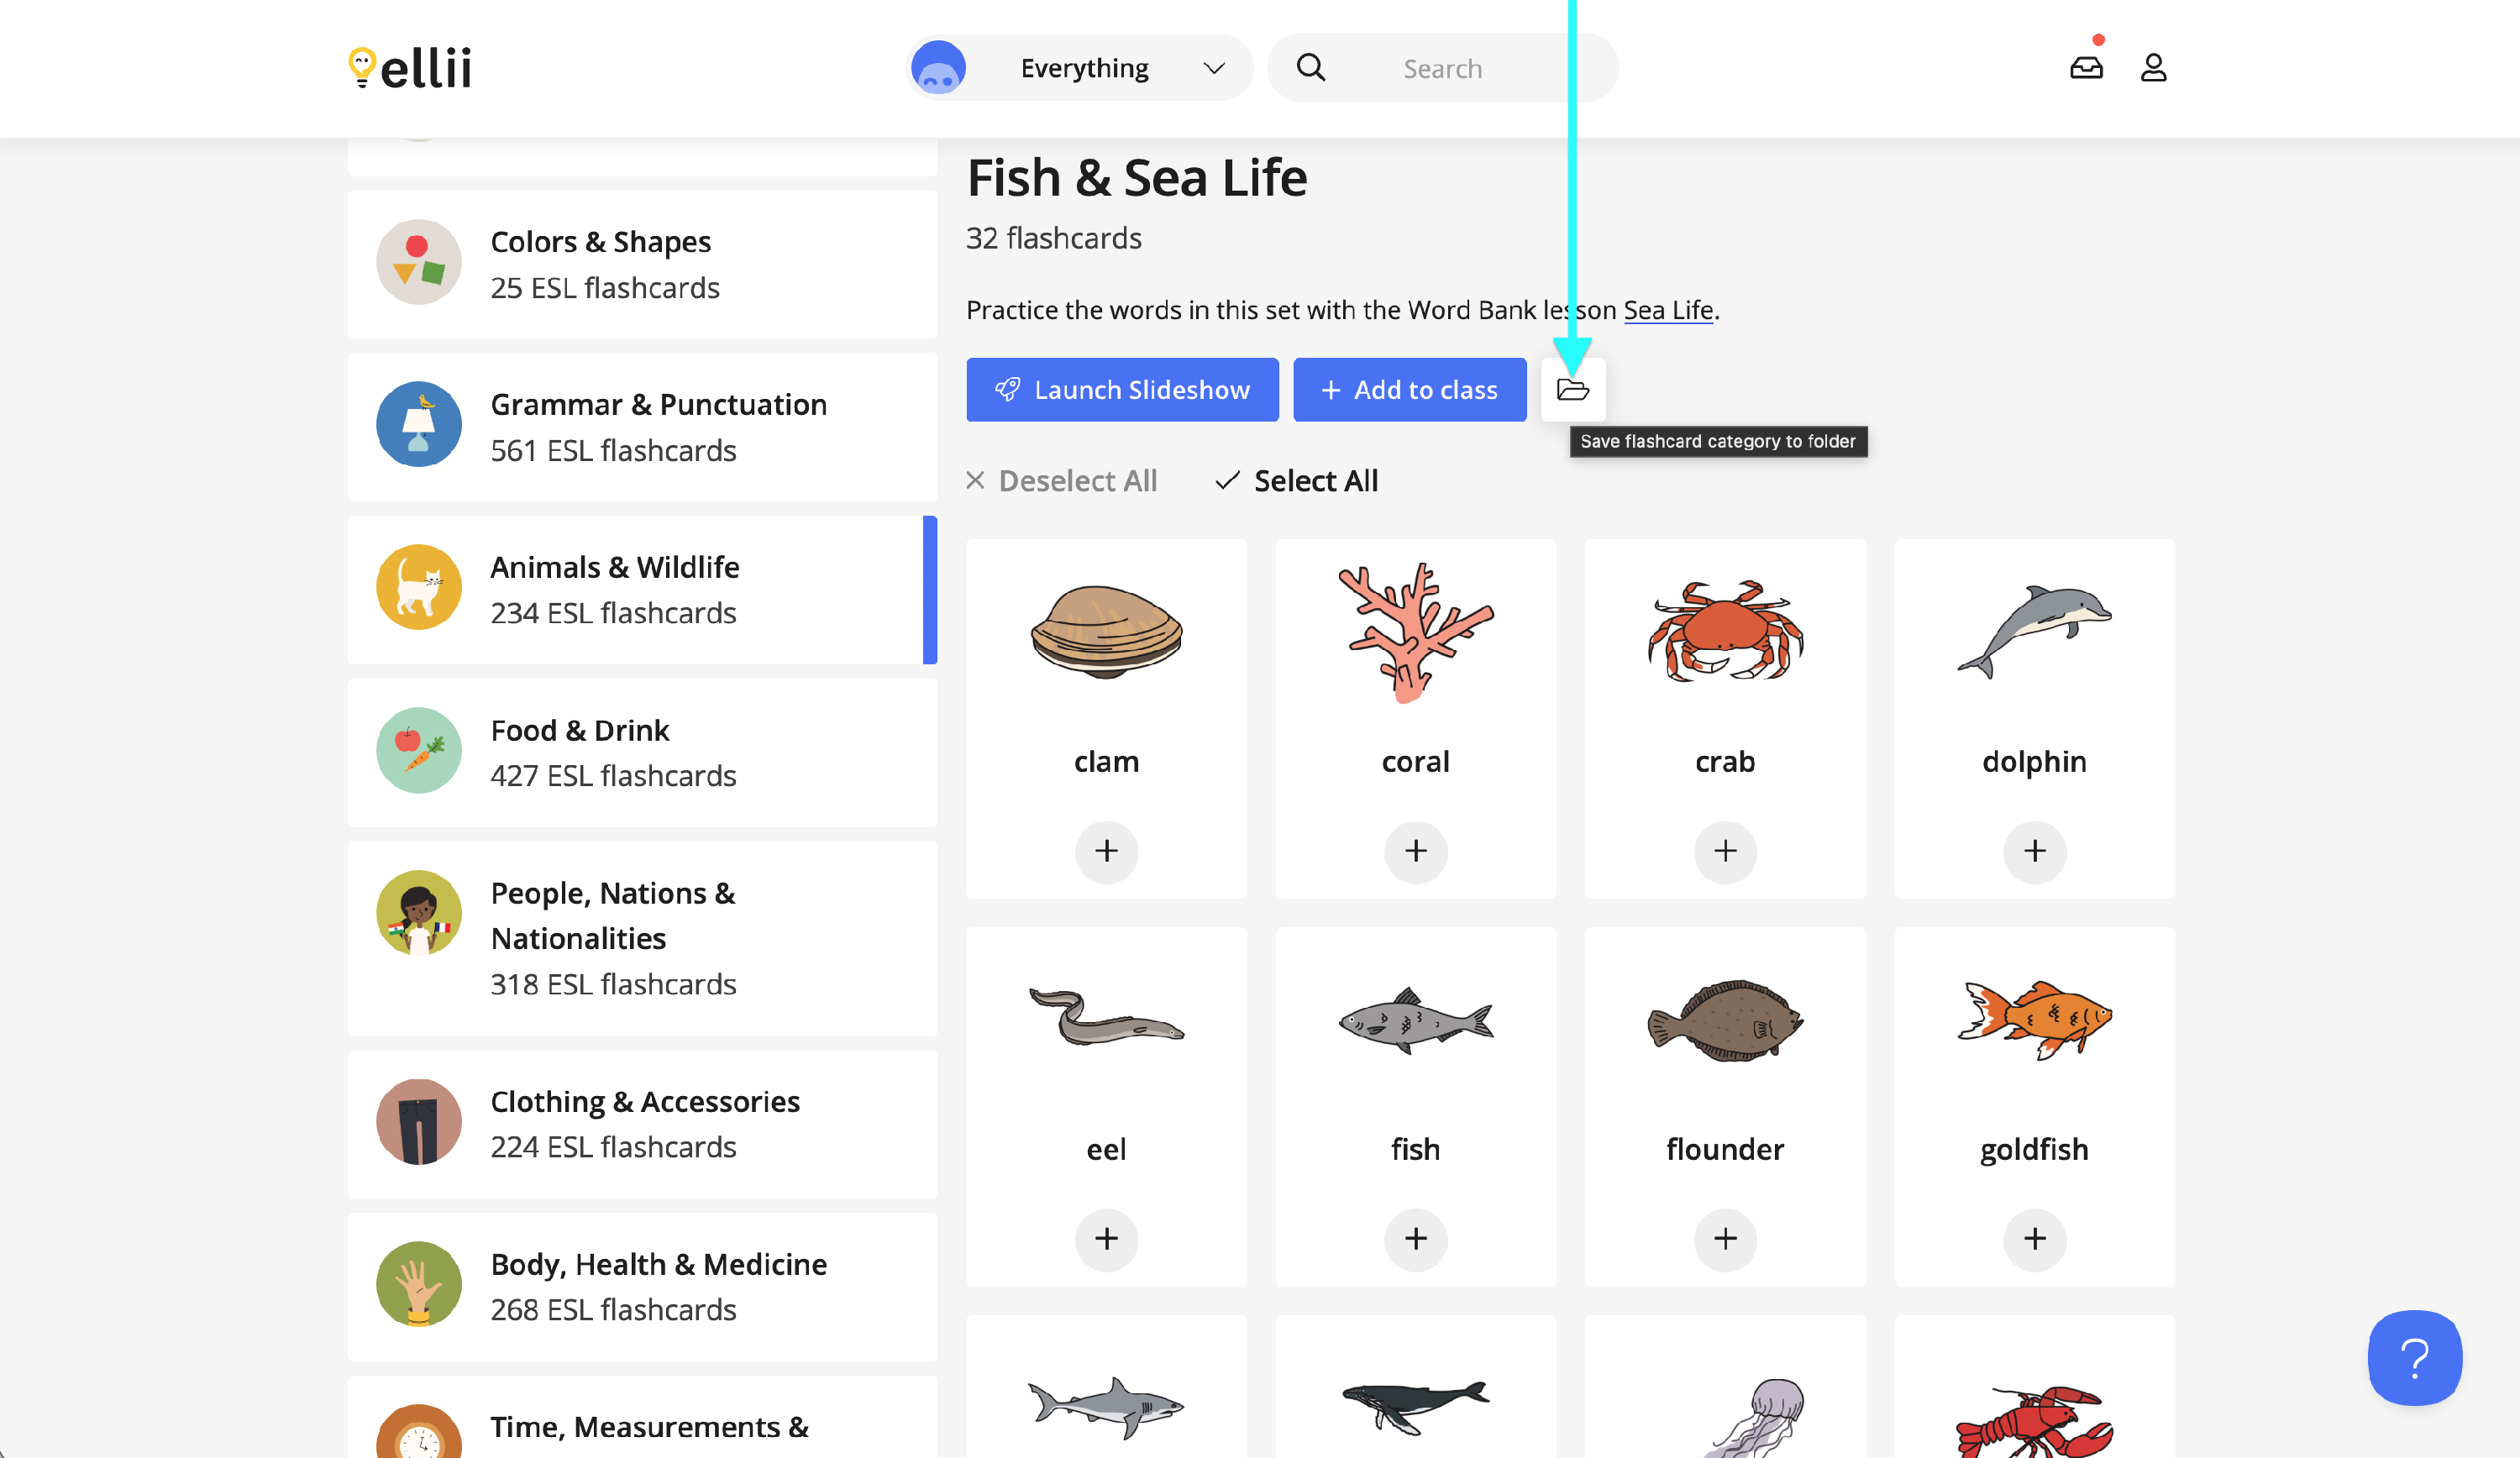Click the Grammar & Punctuation lamp icon
The height and width of the screenshot is (1458, 2520).
click(x=419, y=425)
